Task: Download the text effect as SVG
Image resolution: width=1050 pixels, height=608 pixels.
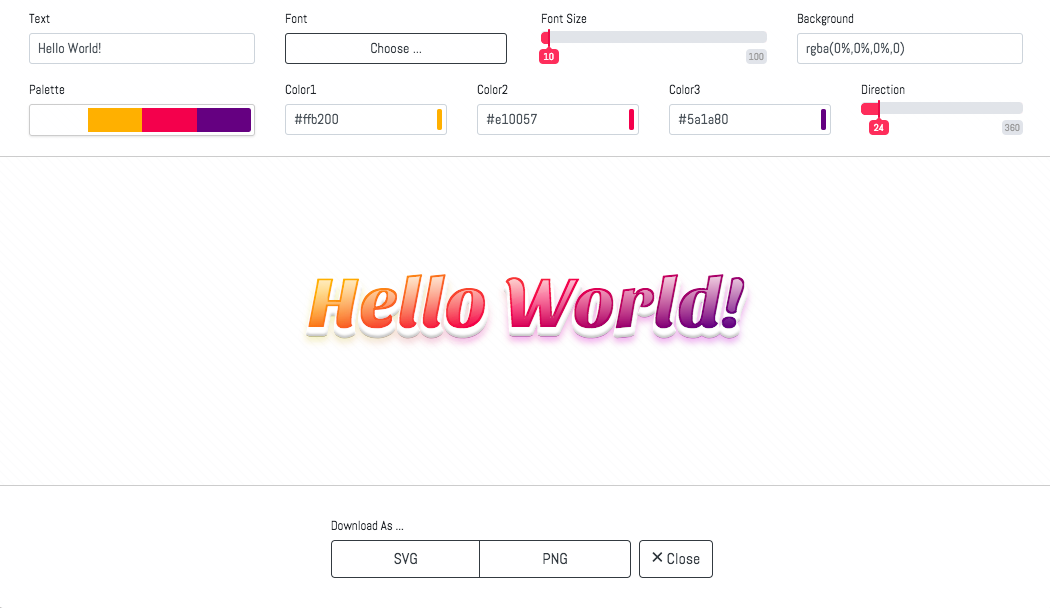Action: point(405,559)
